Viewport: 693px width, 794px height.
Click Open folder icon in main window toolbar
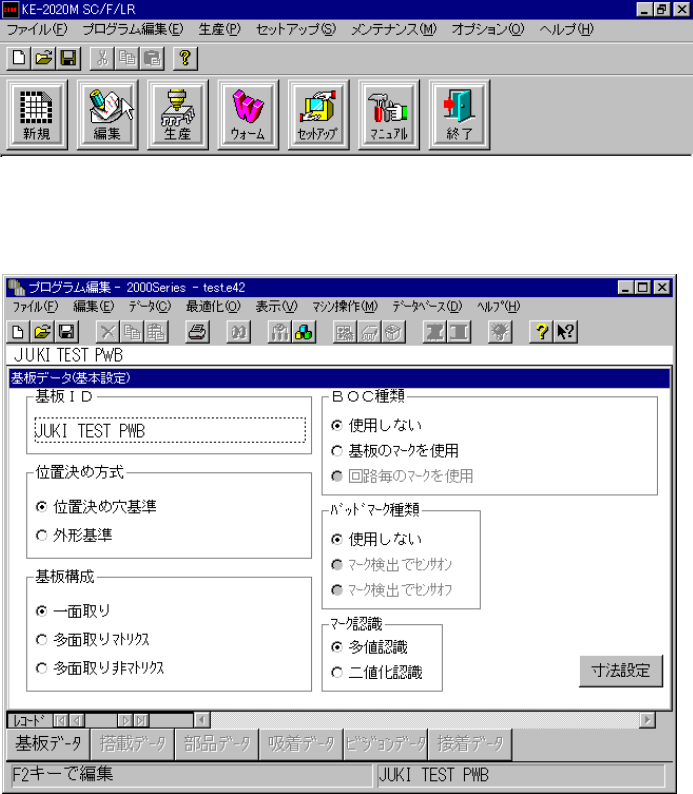[x=44, y=58]
